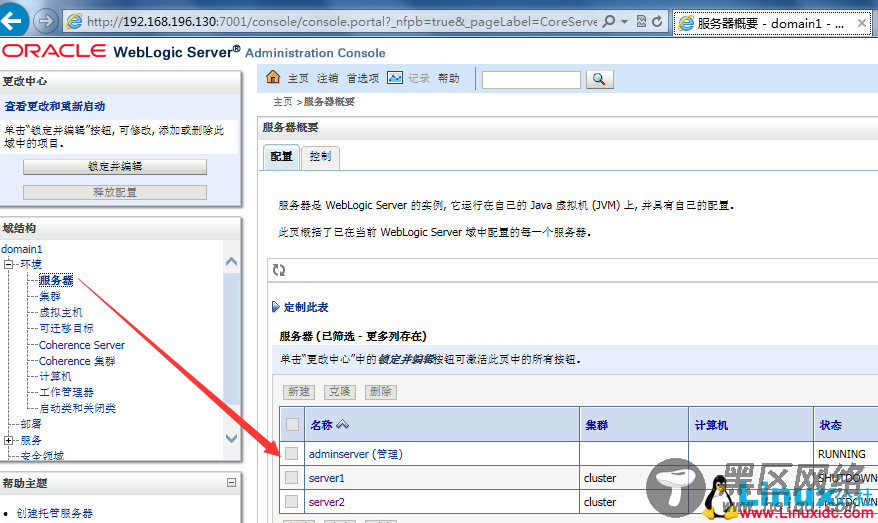
Task: Expand 定制此表 disclosure triangle
Action: [x=275, y=307]
